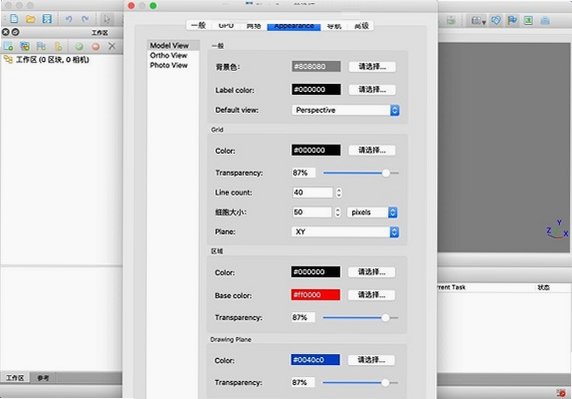
Task: Click 请选择 button for Drawing Plane Color
Action: 371,360
